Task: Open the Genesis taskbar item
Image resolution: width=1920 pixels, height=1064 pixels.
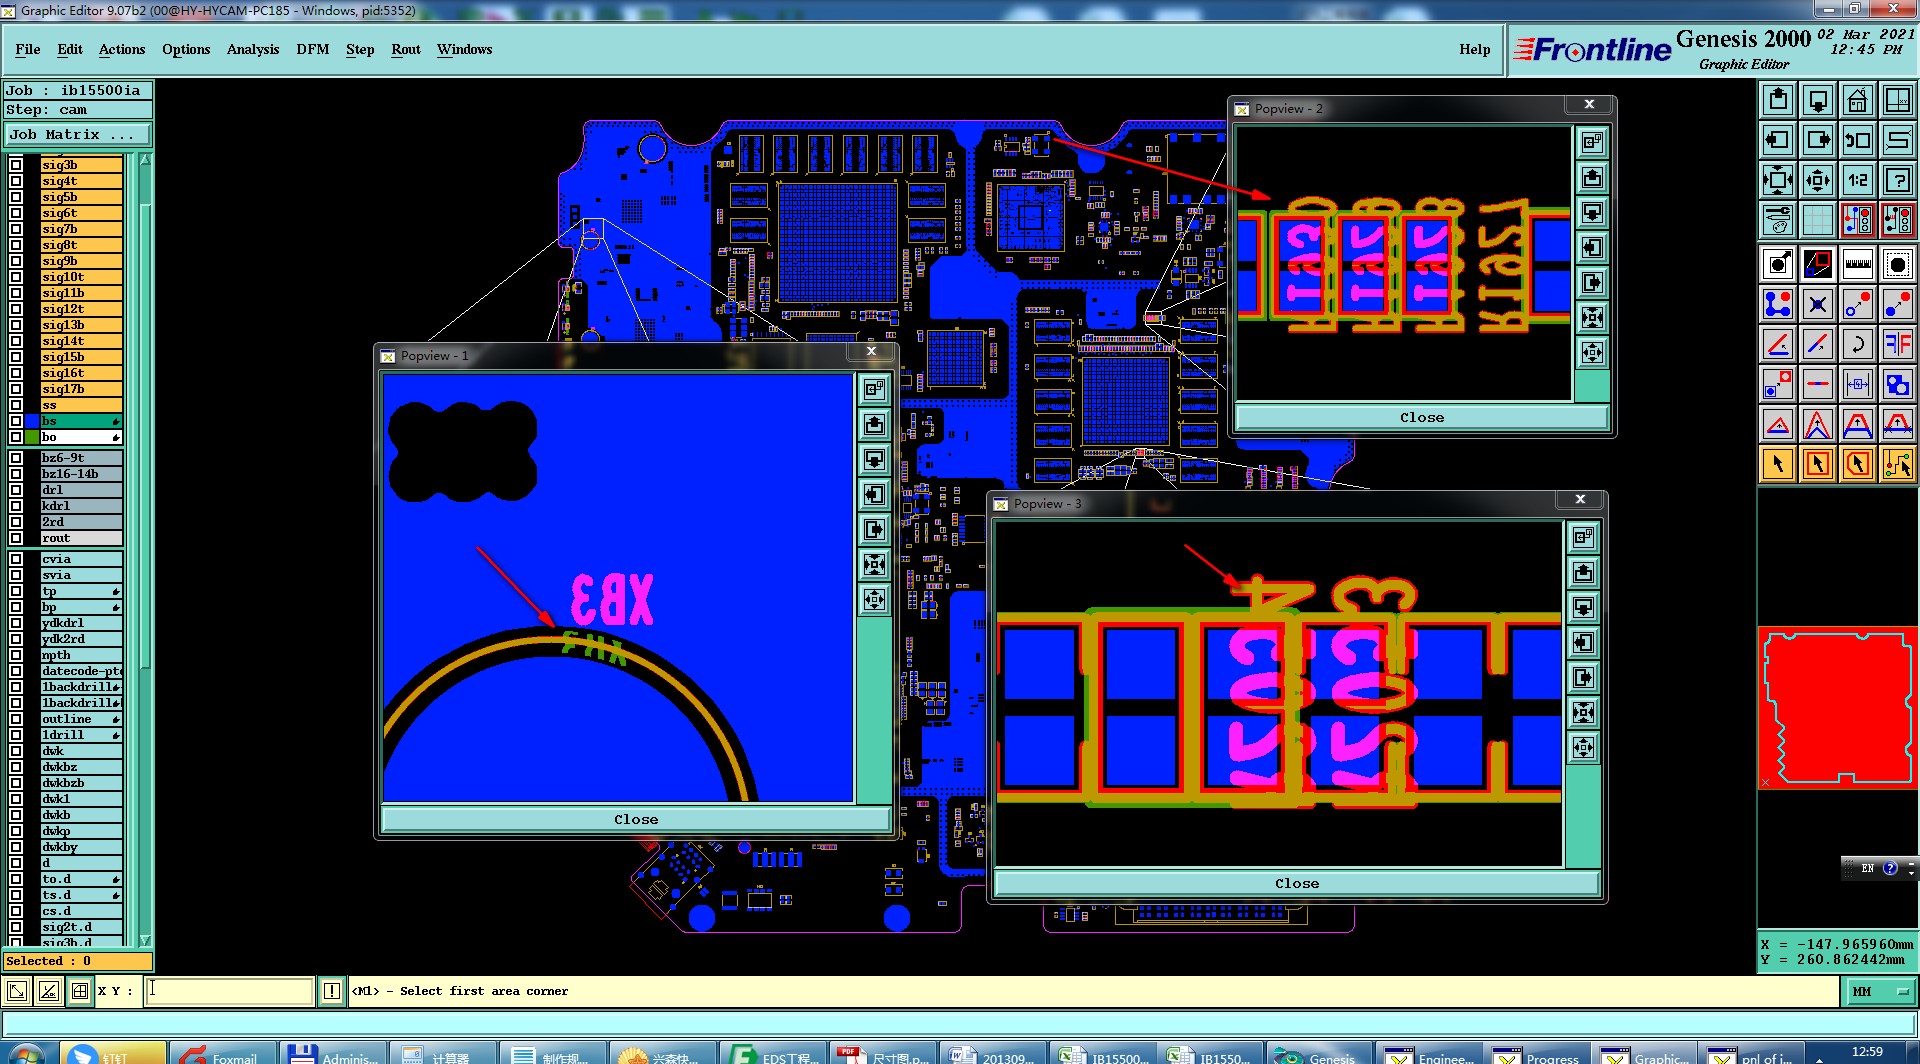Action: click(x=1319, y=1054)
